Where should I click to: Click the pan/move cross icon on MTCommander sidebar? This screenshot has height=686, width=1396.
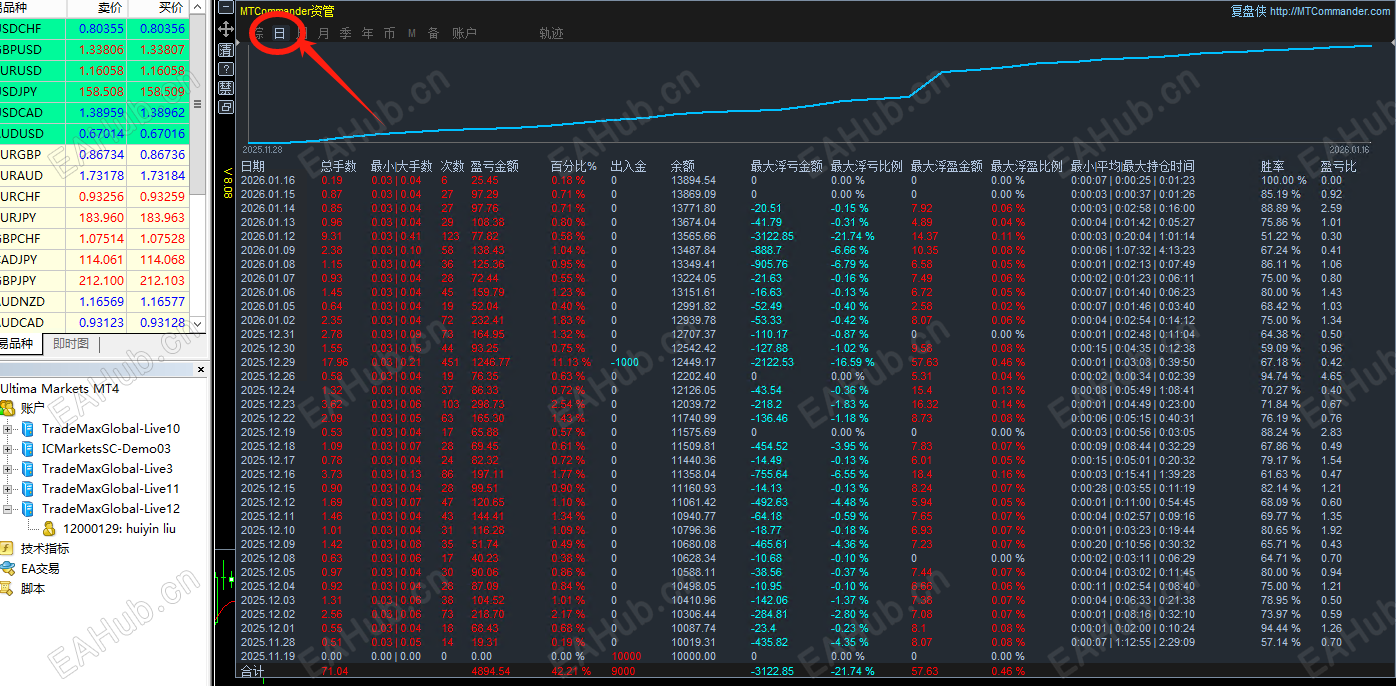[x=226, y=30]
